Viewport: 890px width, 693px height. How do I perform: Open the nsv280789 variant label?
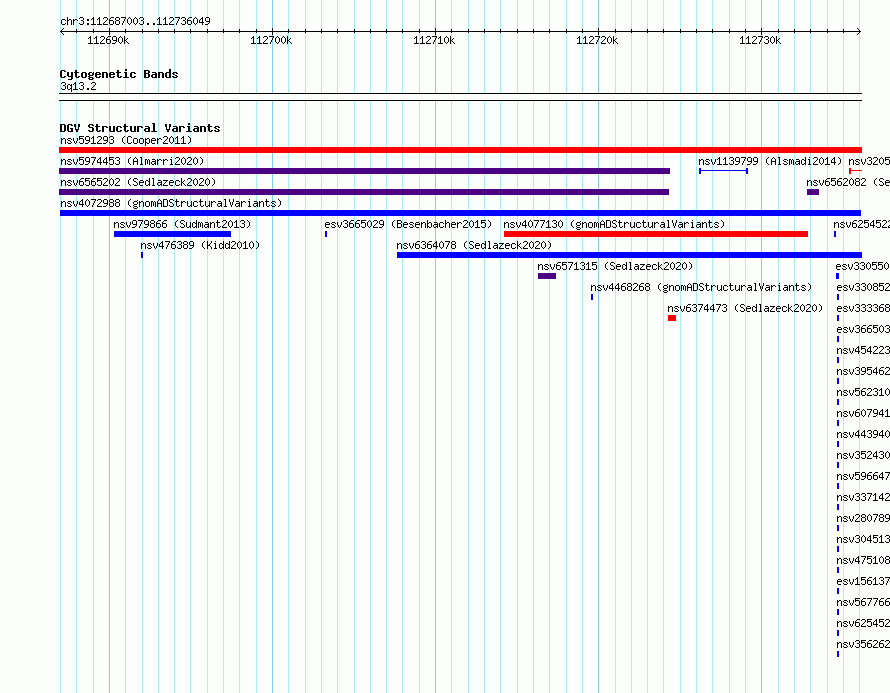863,518
